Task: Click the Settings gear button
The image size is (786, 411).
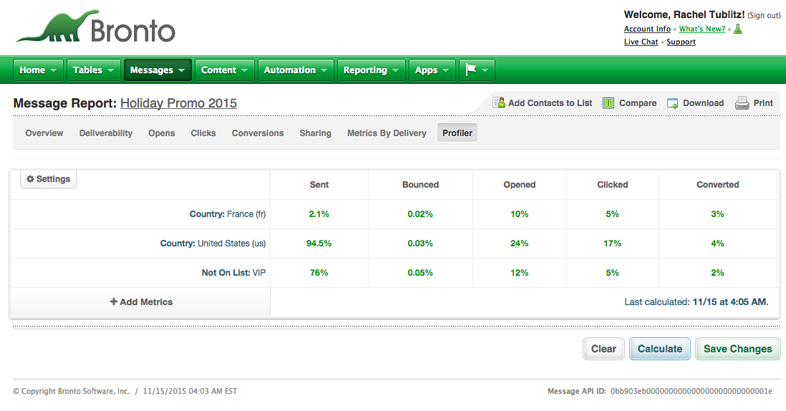Action: 48,179
